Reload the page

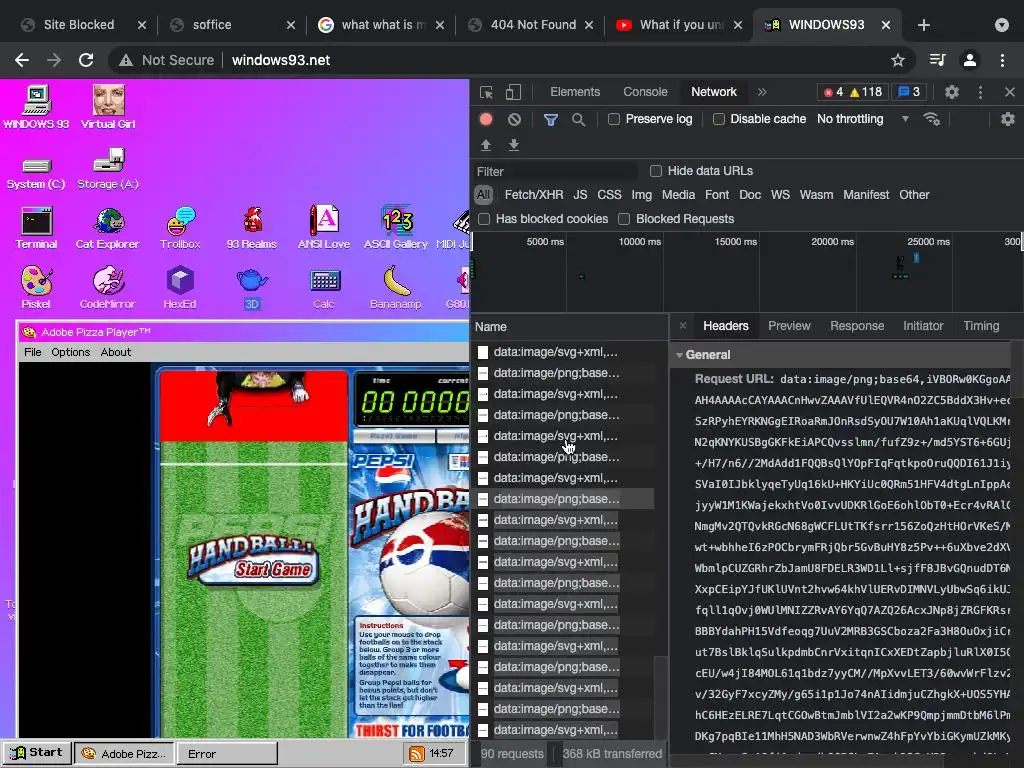[86, 60]
